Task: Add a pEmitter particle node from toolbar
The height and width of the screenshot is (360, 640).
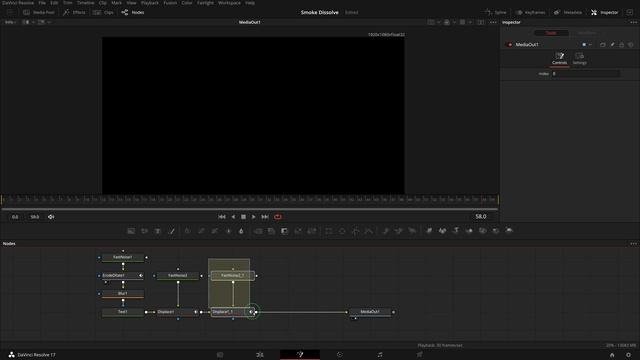Action: point(385,231)
